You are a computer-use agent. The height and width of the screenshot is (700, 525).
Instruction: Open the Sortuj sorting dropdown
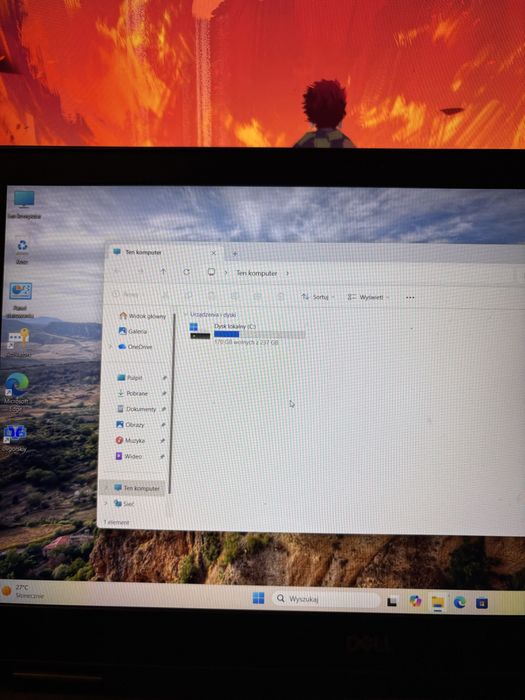pyautogui.click(x=318, y=296)
